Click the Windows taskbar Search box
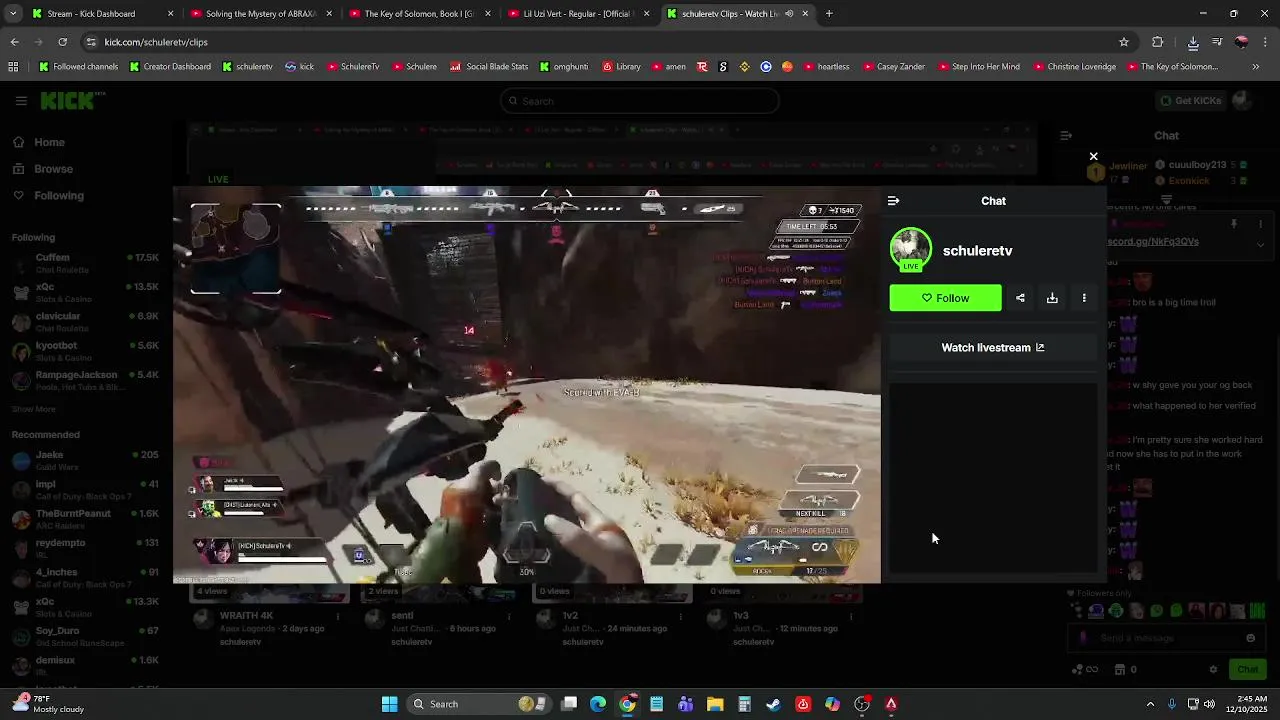This screenshot has width=1280, height=720. click(x=480, y=704)
